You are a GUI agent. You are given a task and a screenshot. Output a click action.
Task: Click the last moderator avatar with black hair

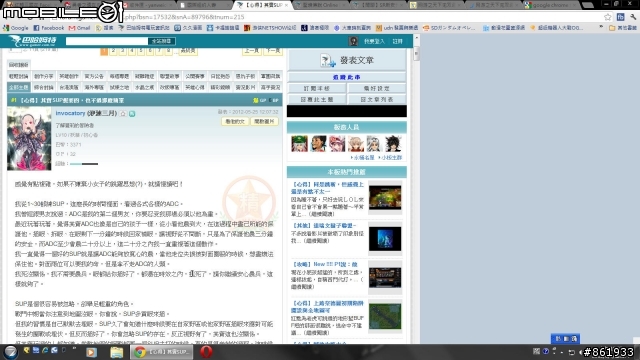coord(393,144)
